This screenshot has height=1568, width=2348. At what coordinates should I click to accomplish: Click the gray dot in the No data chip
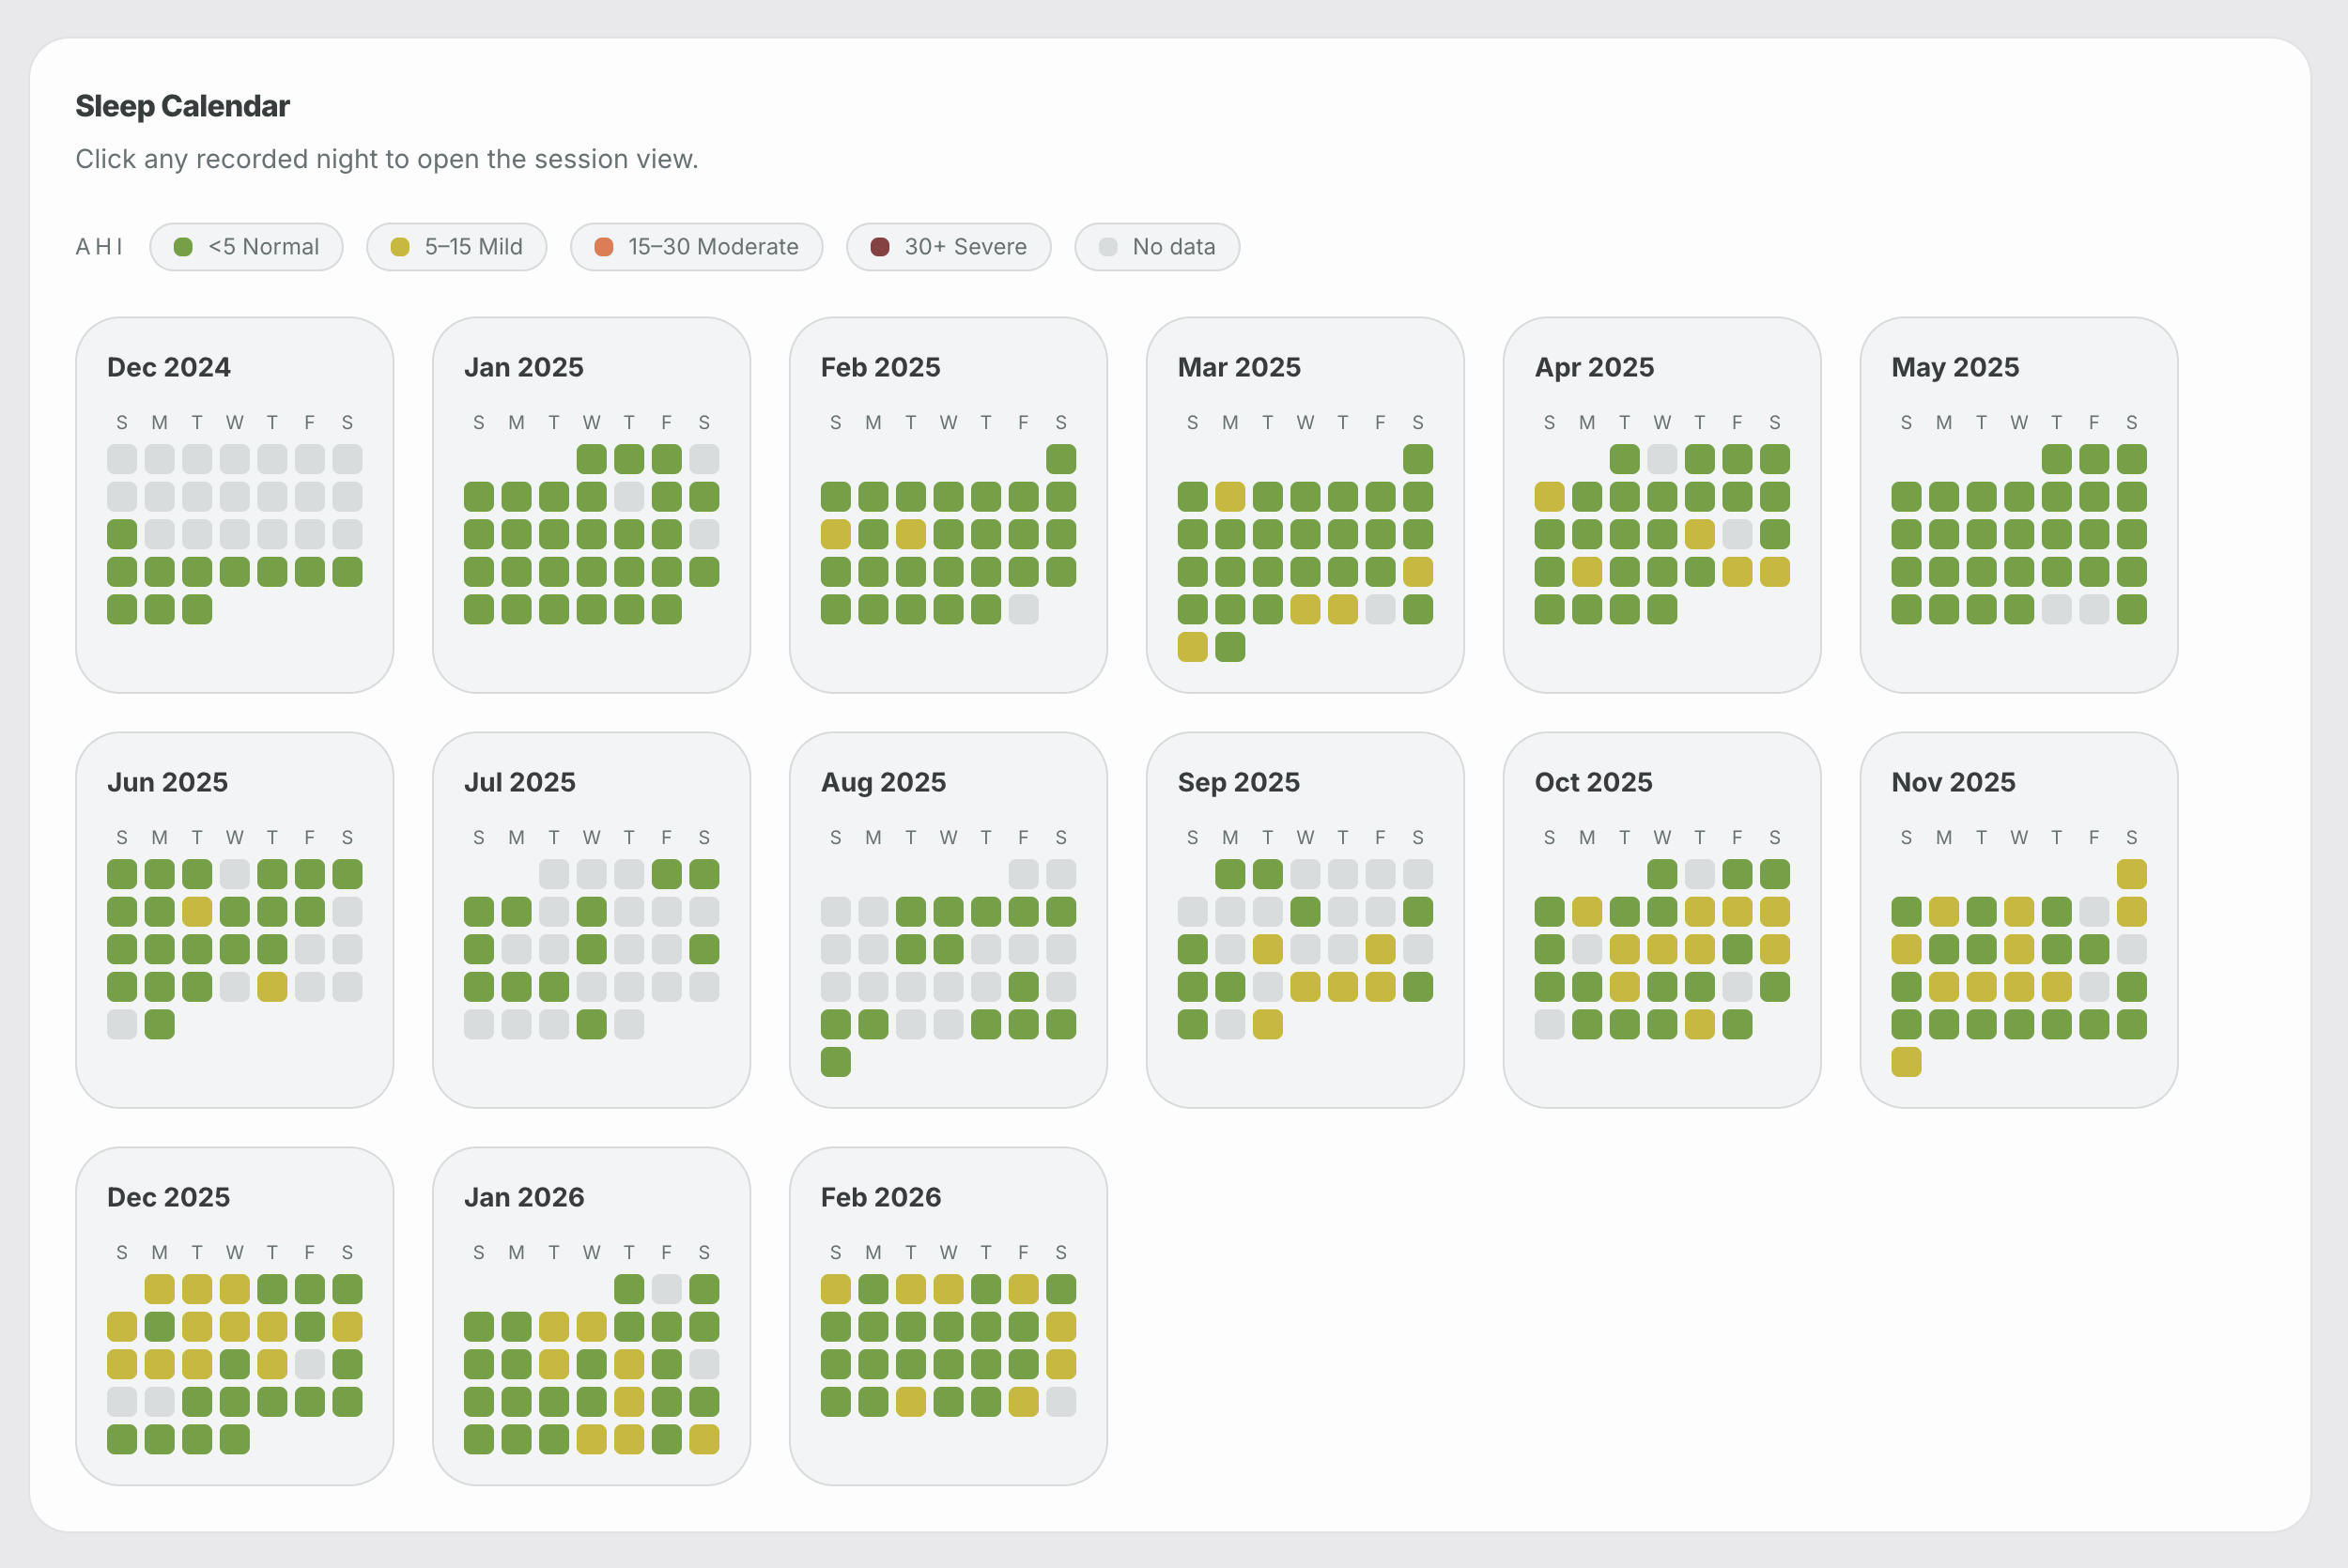coord(1108,247)
